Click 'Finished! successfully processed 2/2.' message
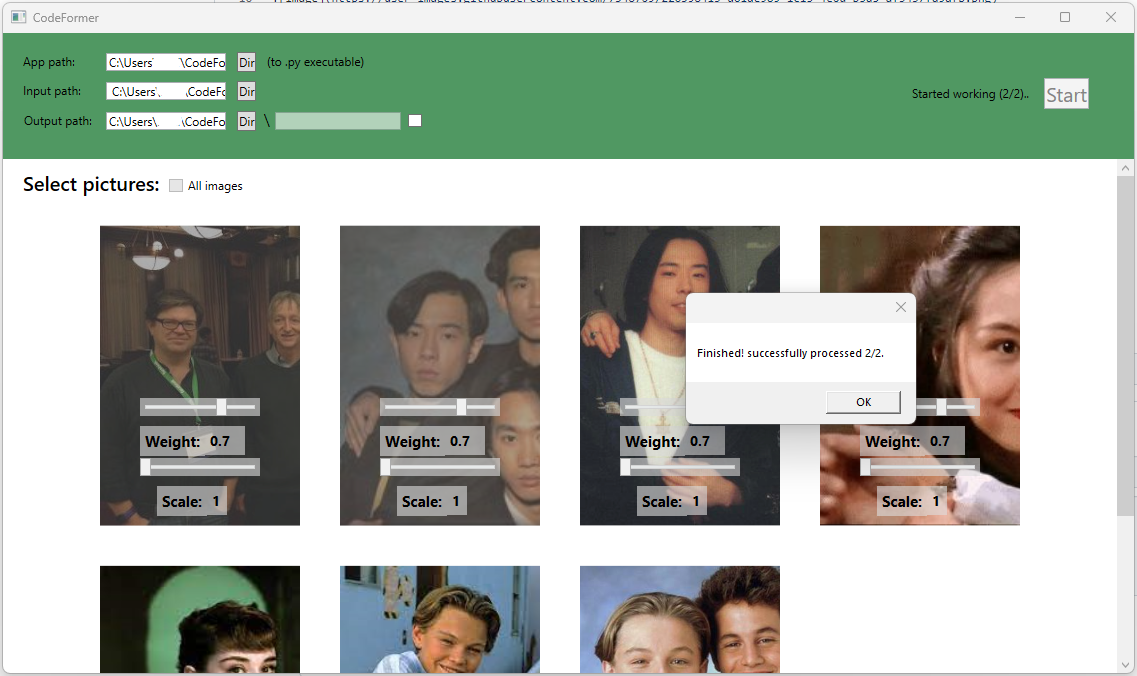The width and height of the screenshot is (1137, 676). coord(790,353)
